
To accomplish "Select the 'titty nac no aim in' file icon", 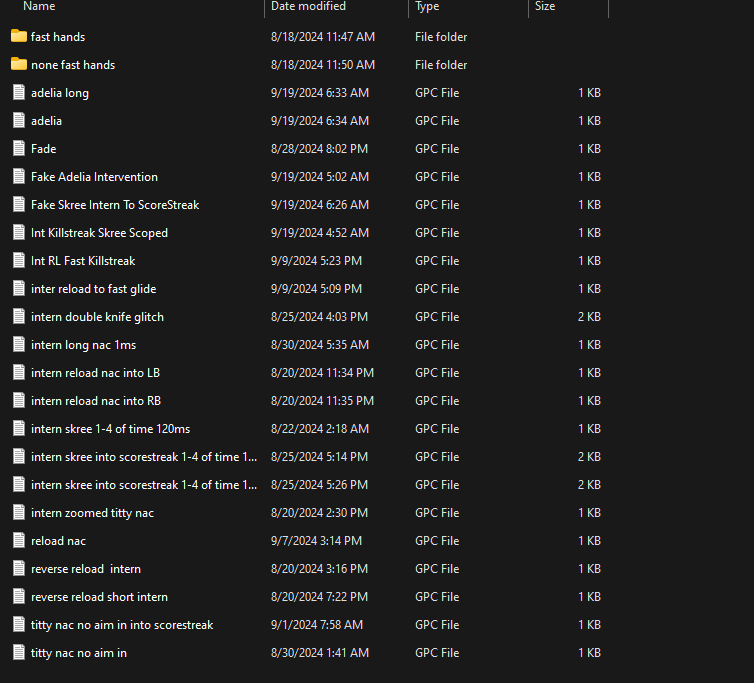I will click(x=19, y=652).
